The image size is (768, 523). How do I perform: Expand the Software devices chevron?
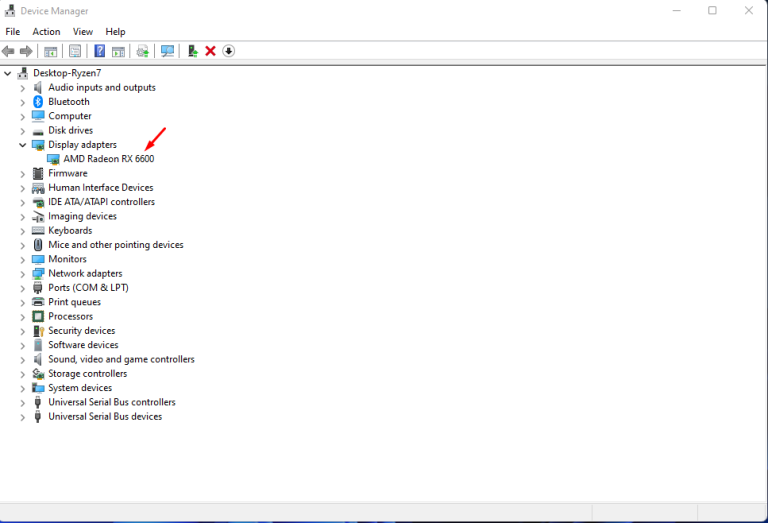pyautogui.click(x=23, y=346)
